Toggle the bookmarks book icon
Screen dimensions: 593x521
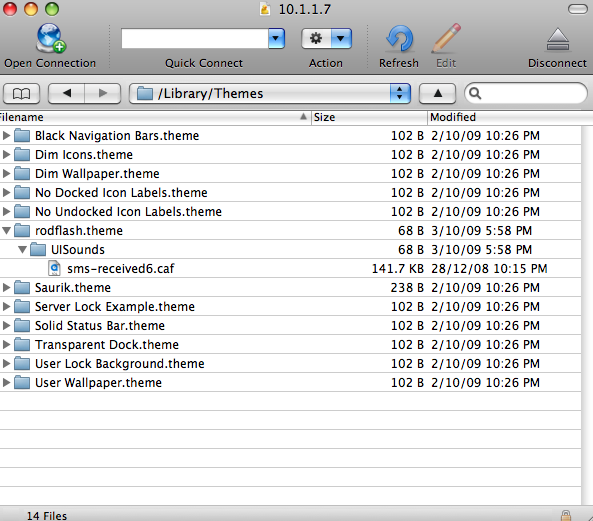22,93
